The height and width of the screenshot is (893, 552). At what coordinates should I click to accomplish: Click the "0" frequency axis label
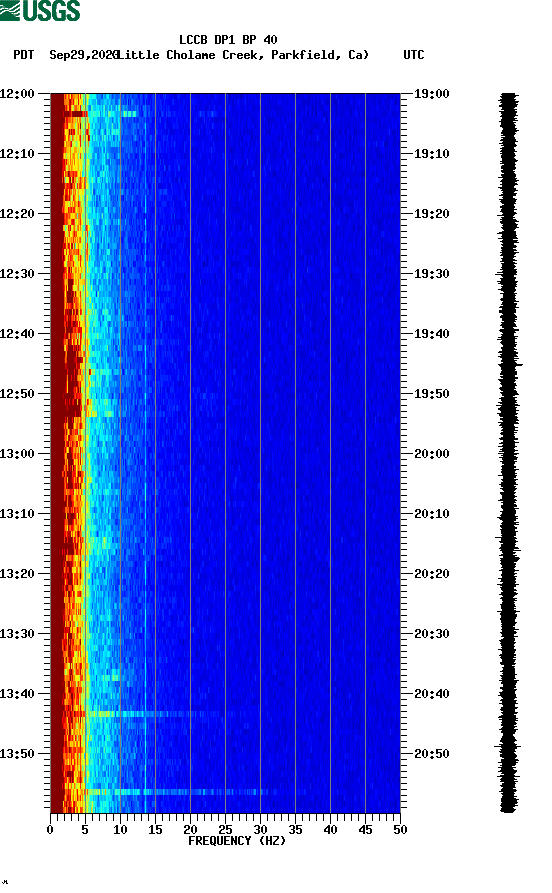tap(50, 830)
